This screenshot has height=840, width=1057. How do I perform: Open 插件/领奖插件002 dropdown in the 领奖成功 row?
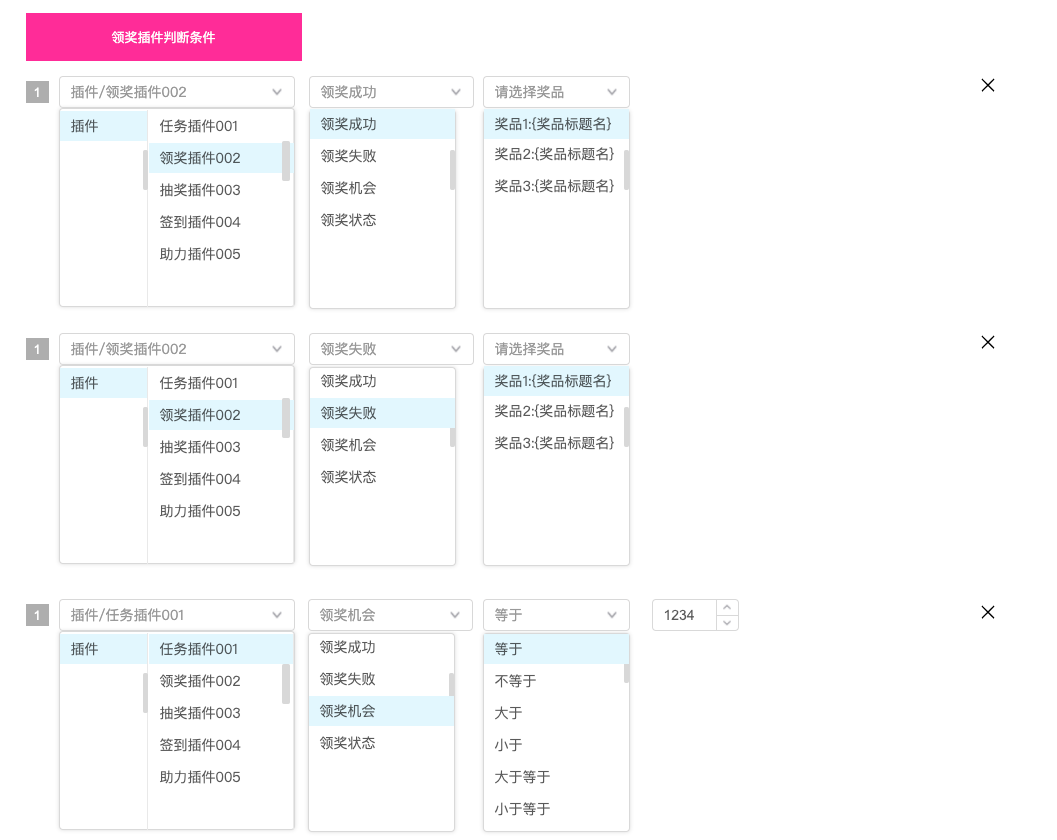pyautogui.click(x=177, y=92)
